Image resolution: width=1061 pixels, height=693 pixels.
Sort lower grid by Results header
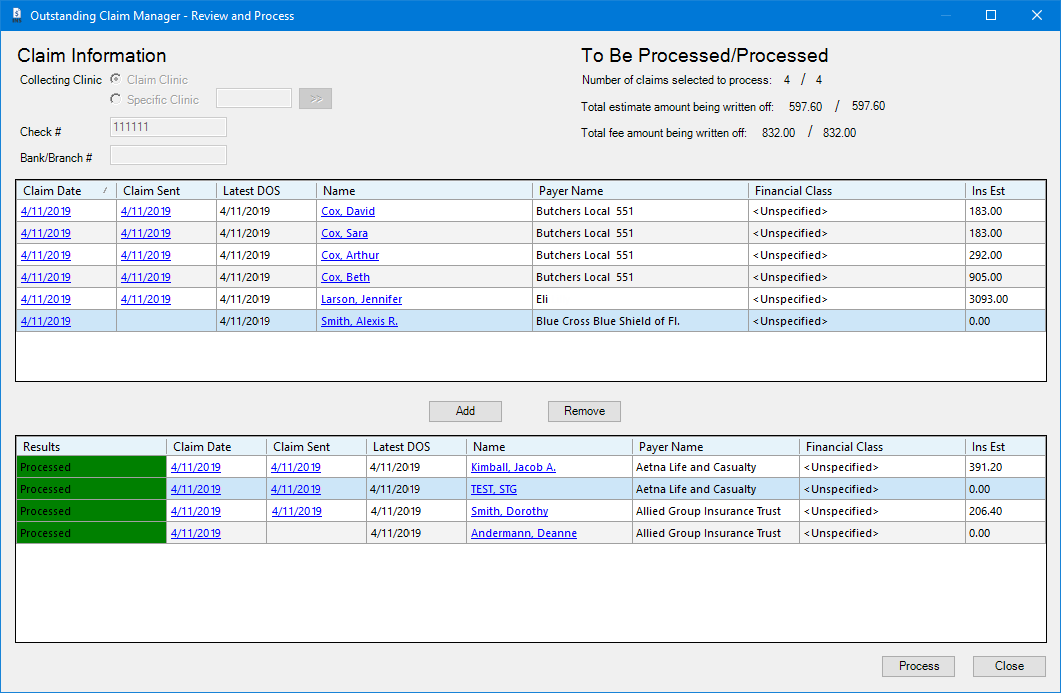click(91, 447)
